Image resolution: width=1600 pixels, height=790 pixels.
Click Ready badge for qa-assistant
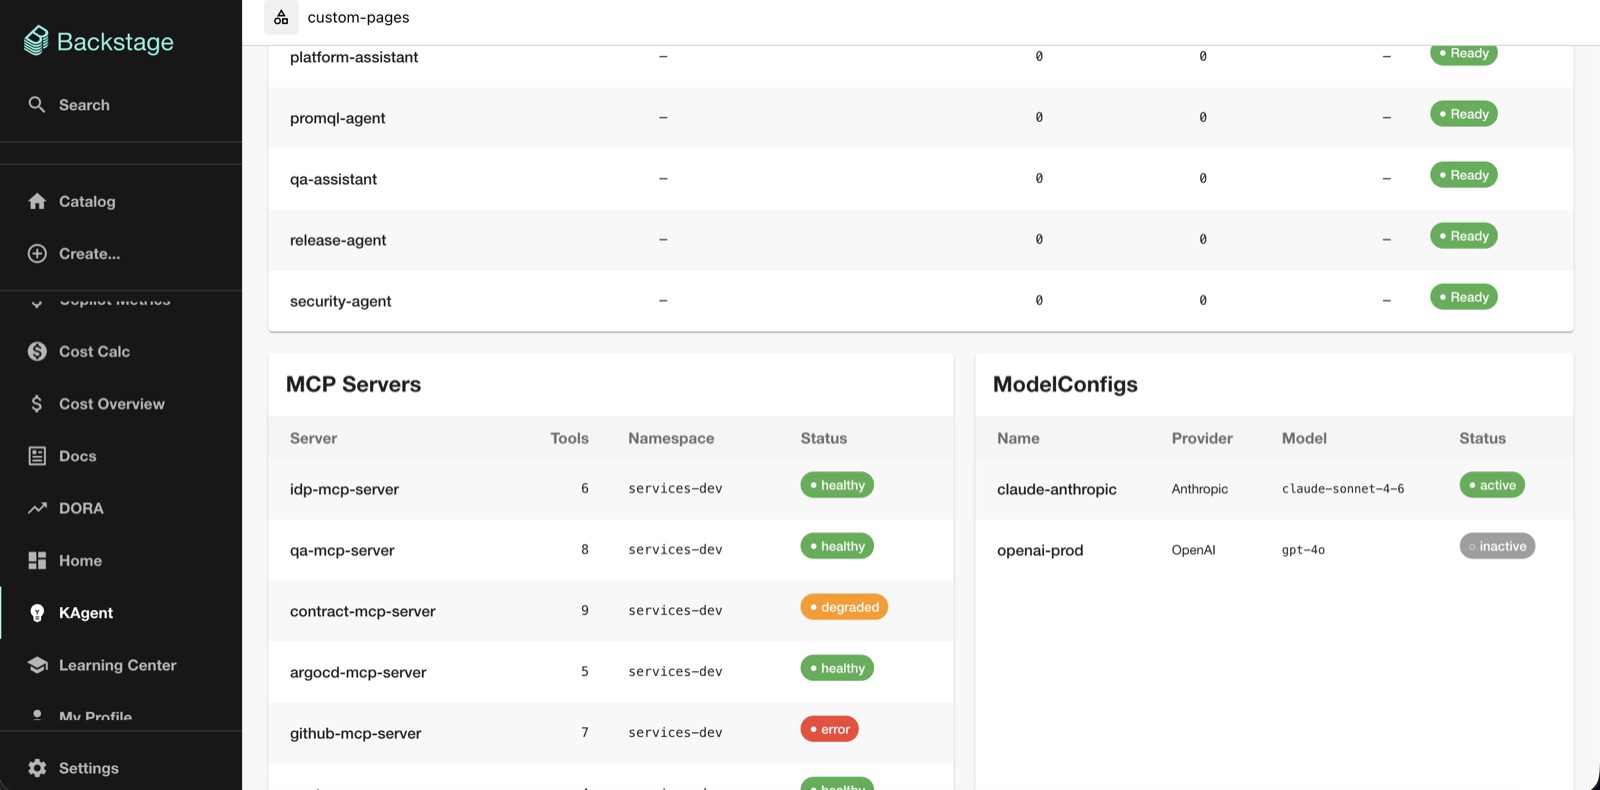pyautogui.click(x=1463, y=175)
